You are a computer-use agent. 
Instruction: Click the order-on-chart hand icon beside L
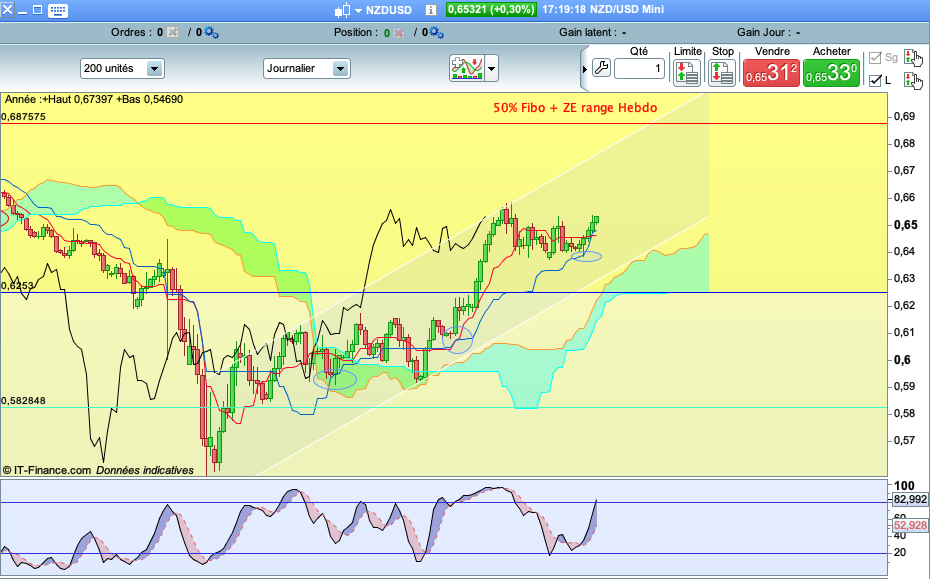tap(913, 80)
